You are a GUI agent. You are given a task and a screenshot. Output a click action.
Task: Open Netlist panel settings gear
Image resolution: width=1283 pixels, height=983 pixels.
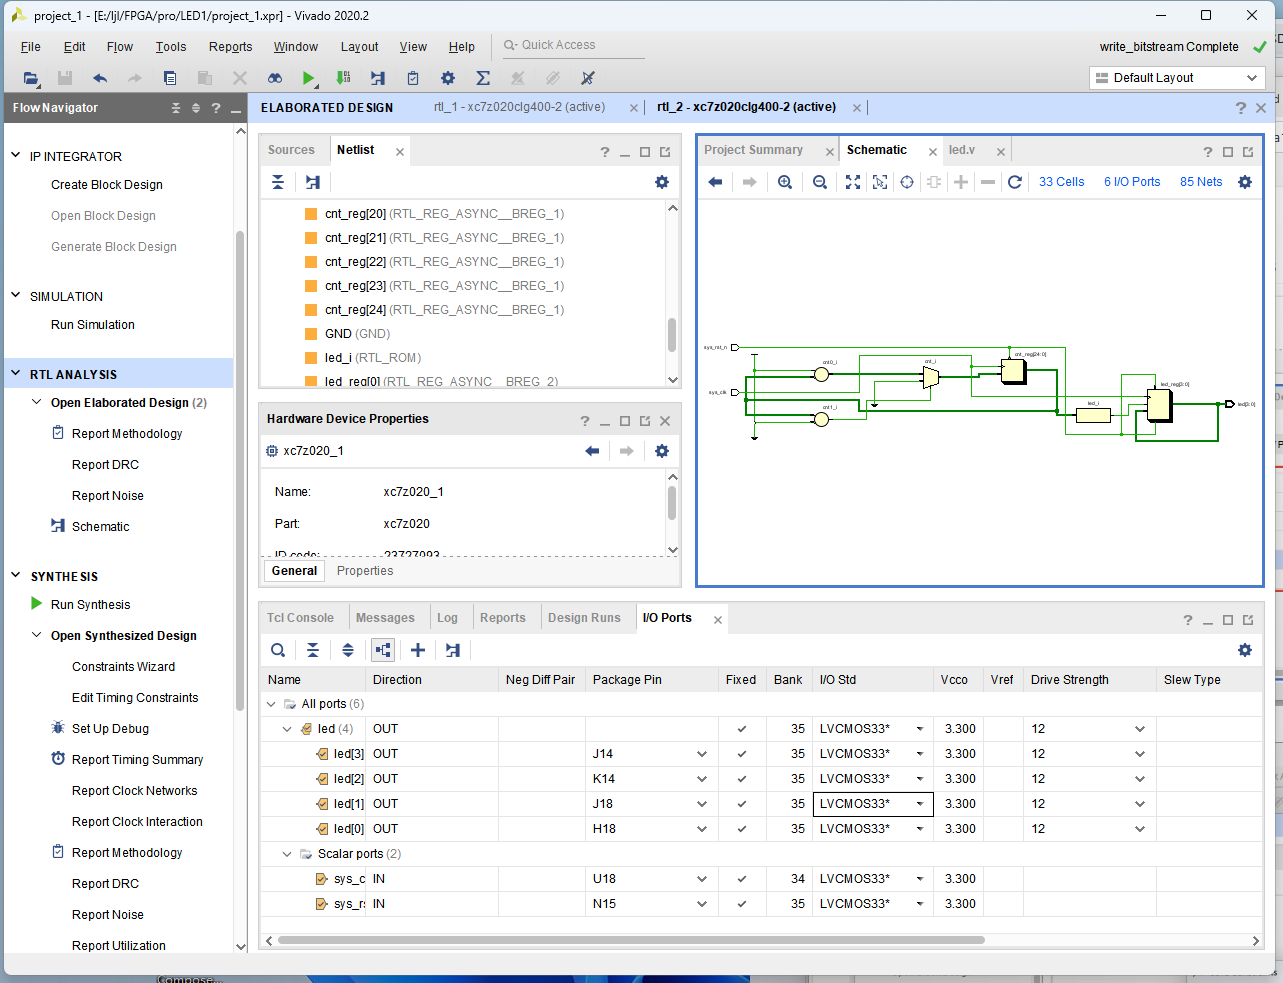(x=662, y=182)
